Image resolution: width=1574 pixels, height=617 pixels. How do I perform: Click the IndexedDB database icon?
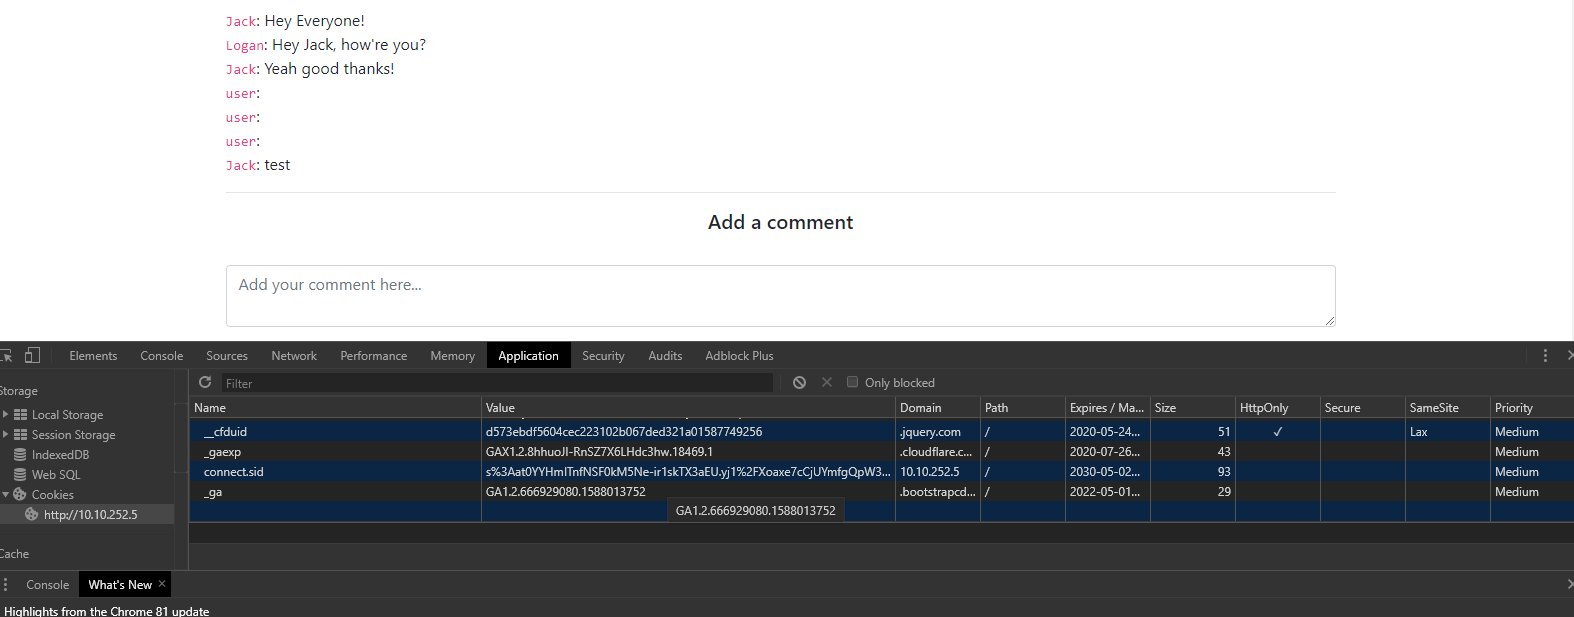click(20, 454)
